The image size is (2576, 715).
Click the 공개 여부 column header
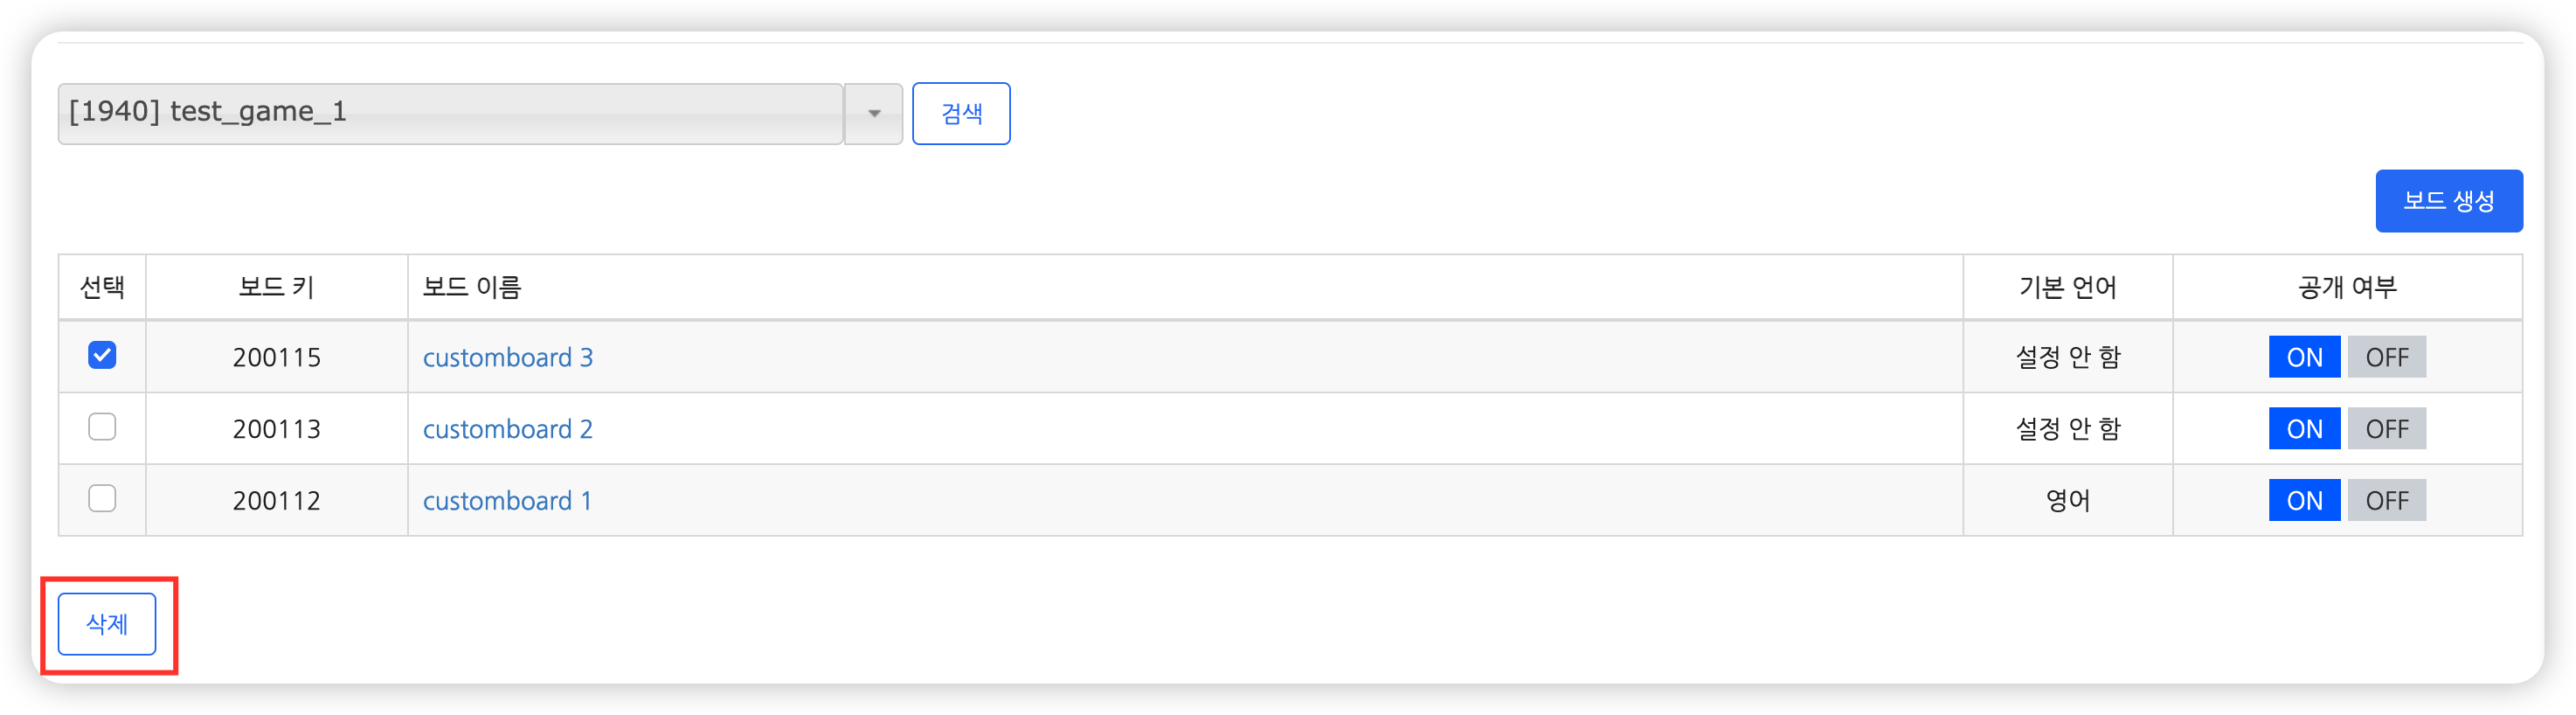(x=2346, y=288)
